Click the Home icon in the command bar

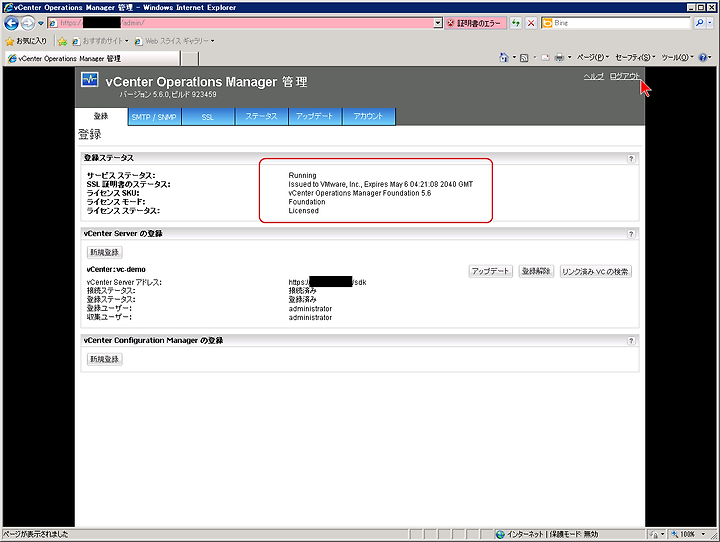504,57
